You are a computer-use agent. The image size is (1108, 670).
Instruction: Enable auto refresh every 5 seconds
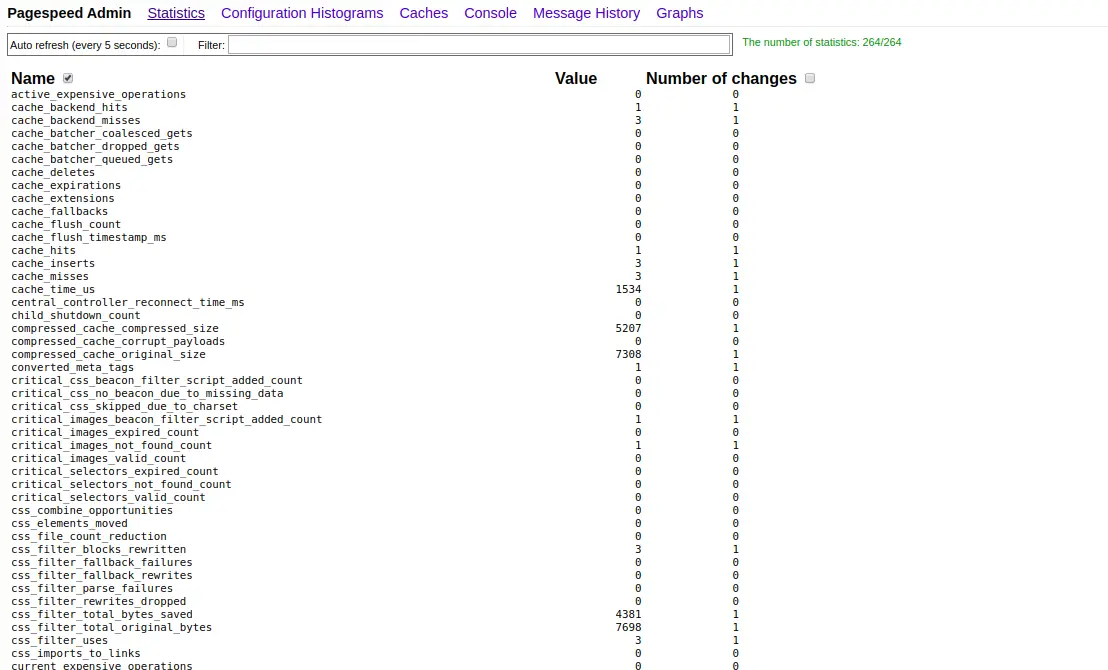coord(172,43)
